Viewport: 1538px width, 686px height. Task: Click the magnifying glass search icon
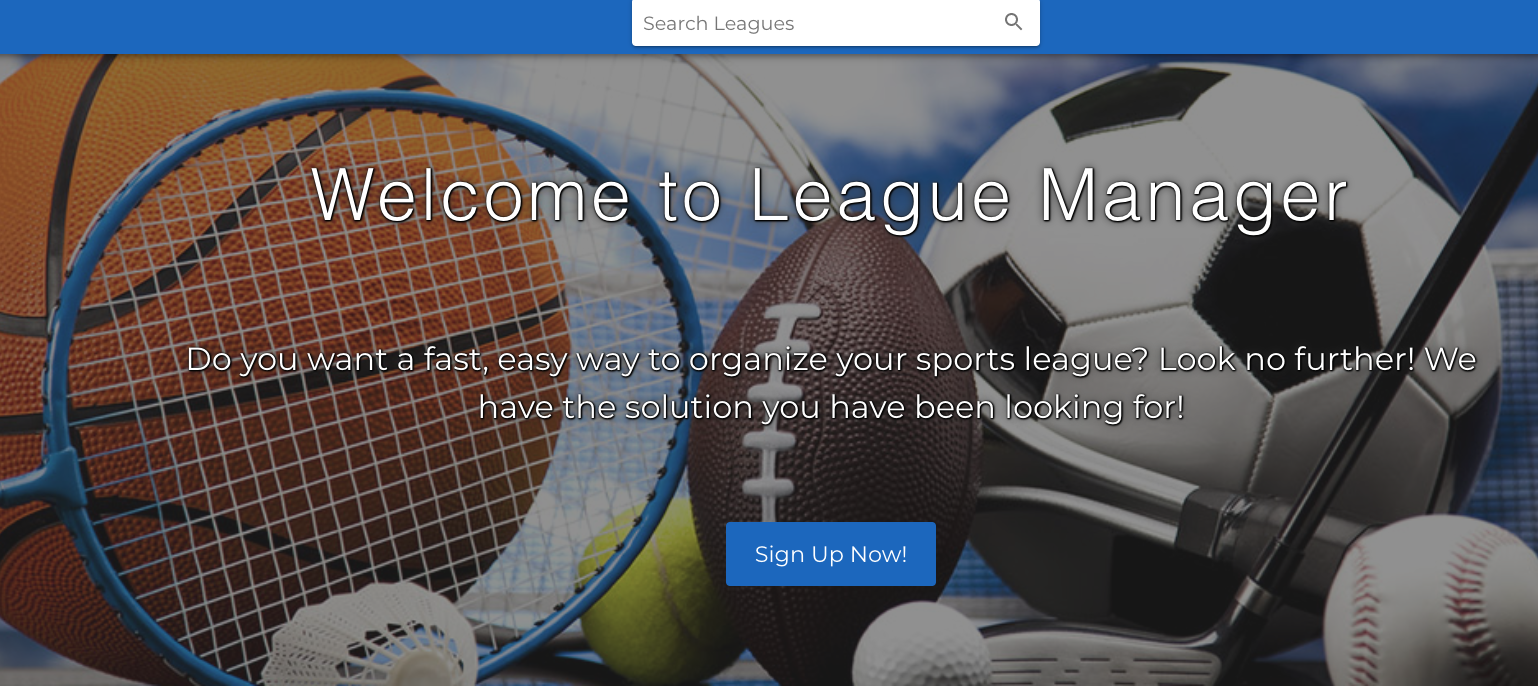pos(1013,22)
